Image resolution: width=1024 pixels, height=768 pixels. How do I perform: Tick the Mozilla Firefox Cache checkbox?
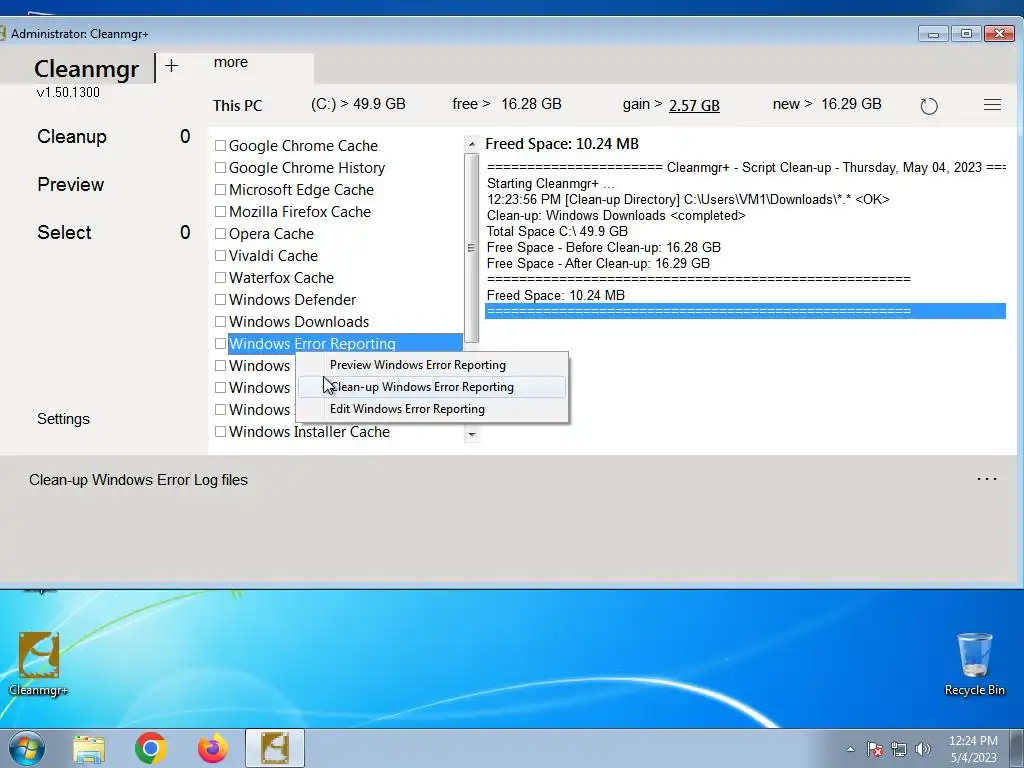221,212
